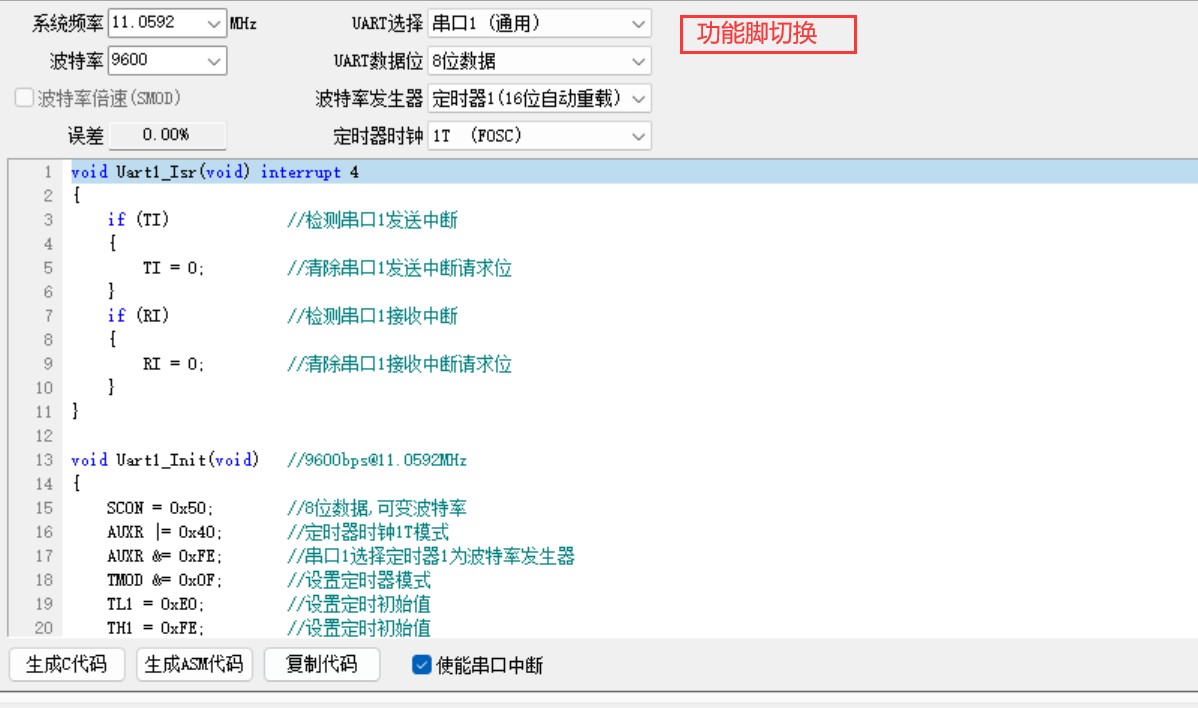Uncheck the 使能串口中断 checkbox
Image resolution: width=1198 pixels, height=708 pixels.
pyautogui.click(x=421, y=664)
